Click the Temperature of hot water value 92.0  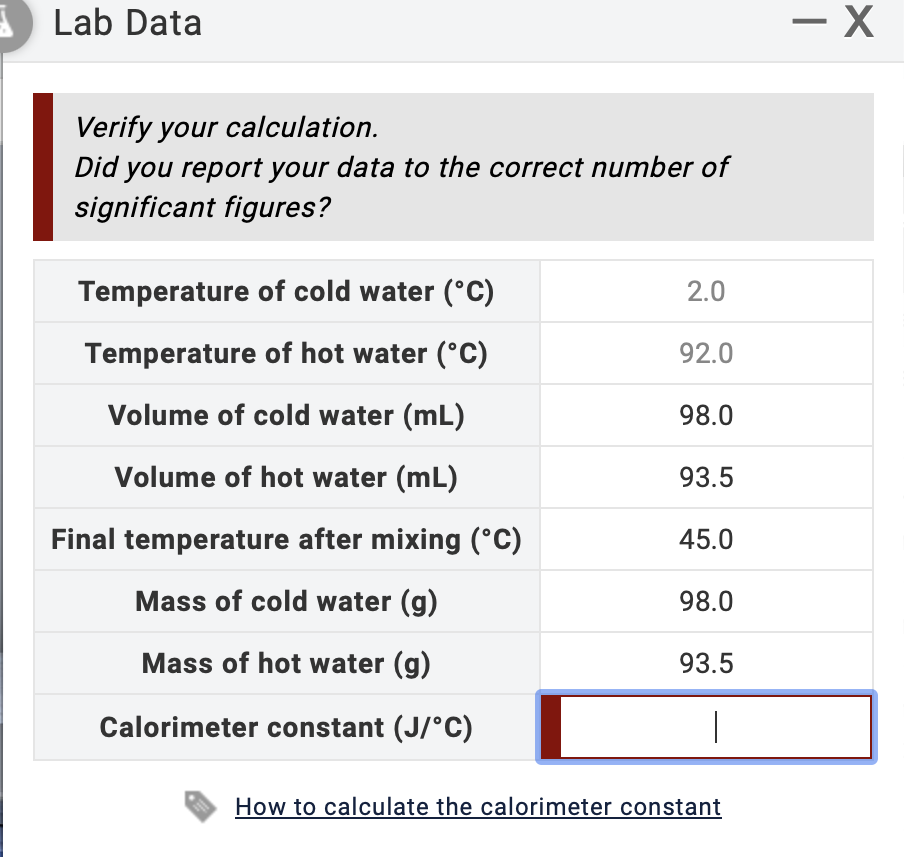point(706,352)
